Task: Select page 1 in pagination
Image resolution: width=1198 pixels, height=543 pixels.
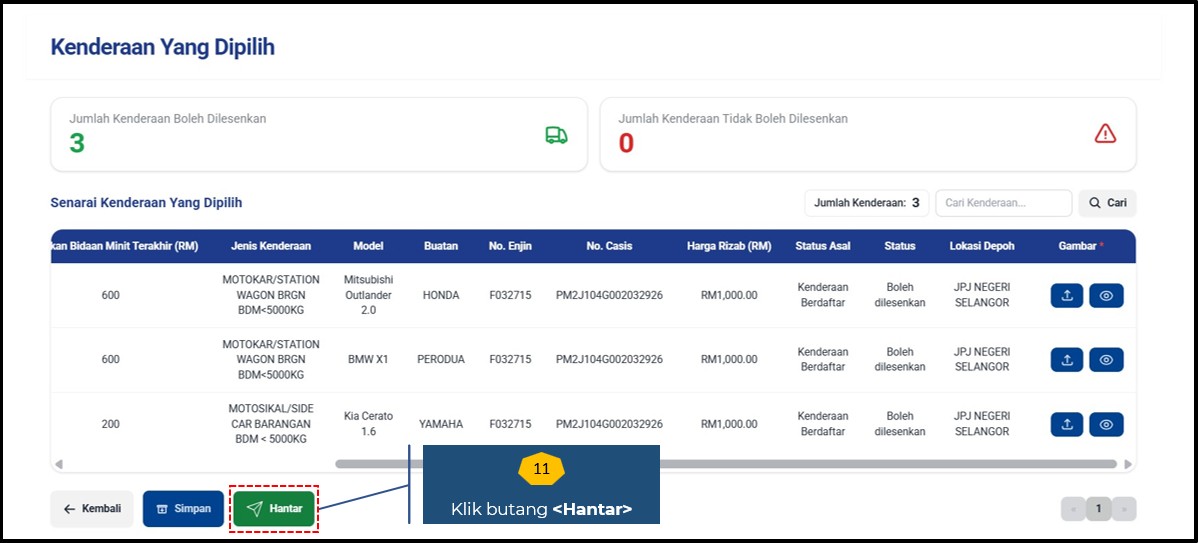Action: [1098, 509]
